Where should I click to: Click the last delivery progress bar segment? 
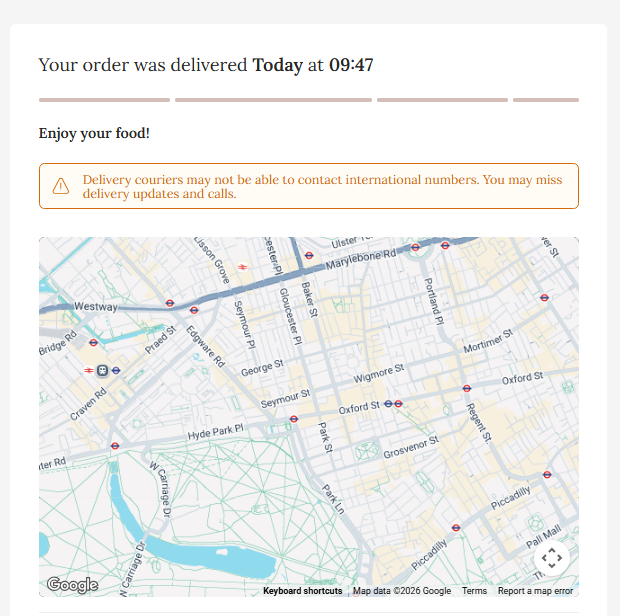pos(545,100)
